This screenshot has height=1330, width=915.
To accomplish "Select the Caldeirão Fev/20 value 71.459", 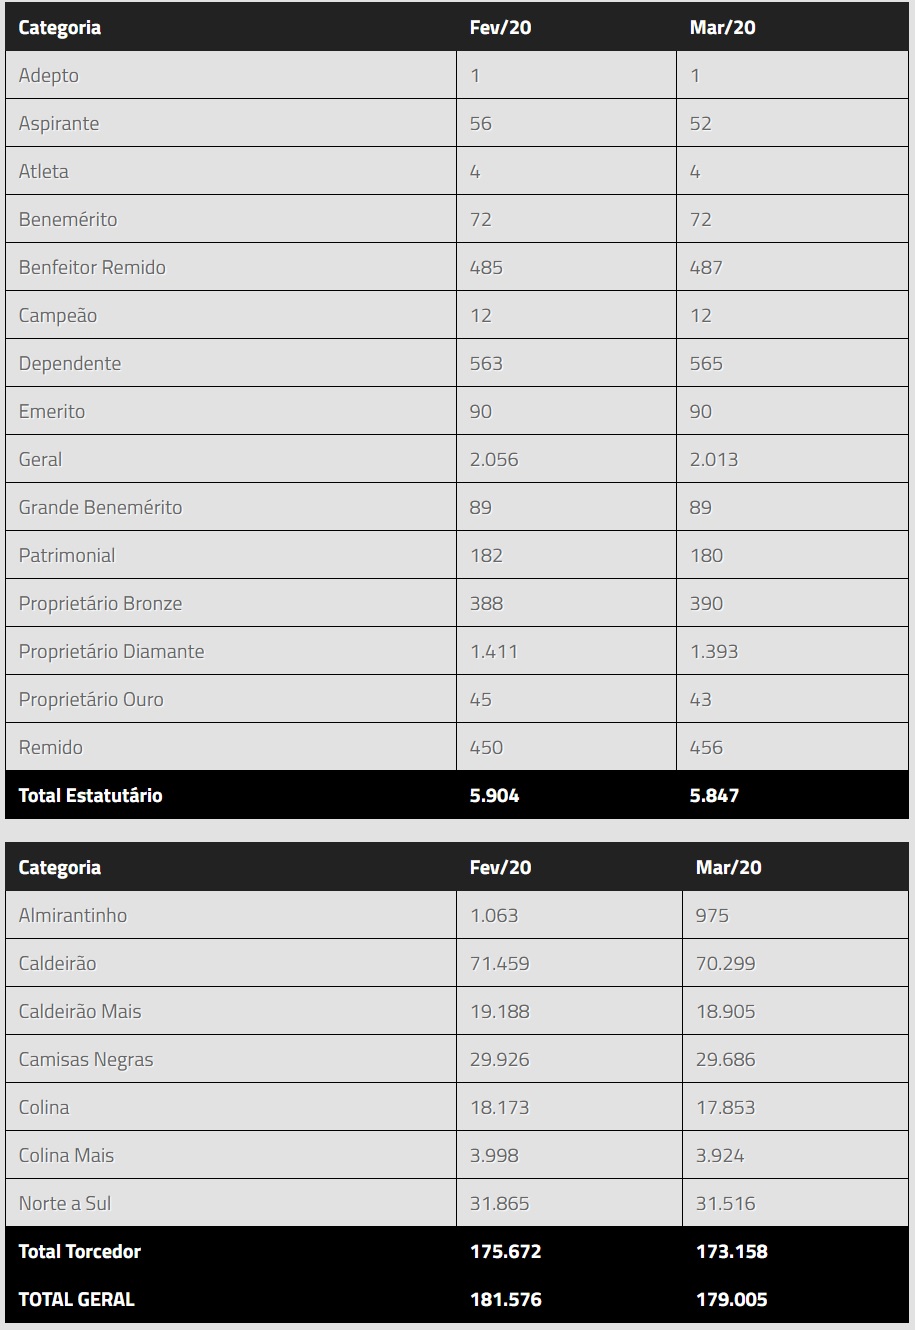I will click(499, 964).
